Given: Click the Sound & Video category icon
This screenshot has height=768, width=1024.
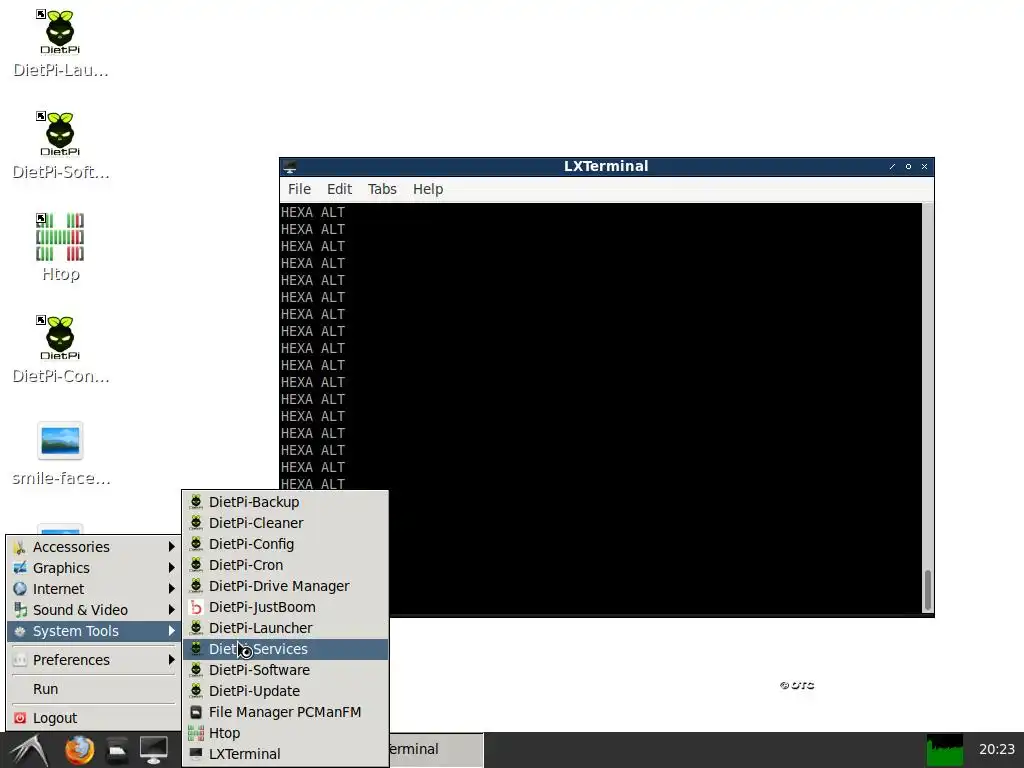Looking at the screenshot, I should coord(20,609).
